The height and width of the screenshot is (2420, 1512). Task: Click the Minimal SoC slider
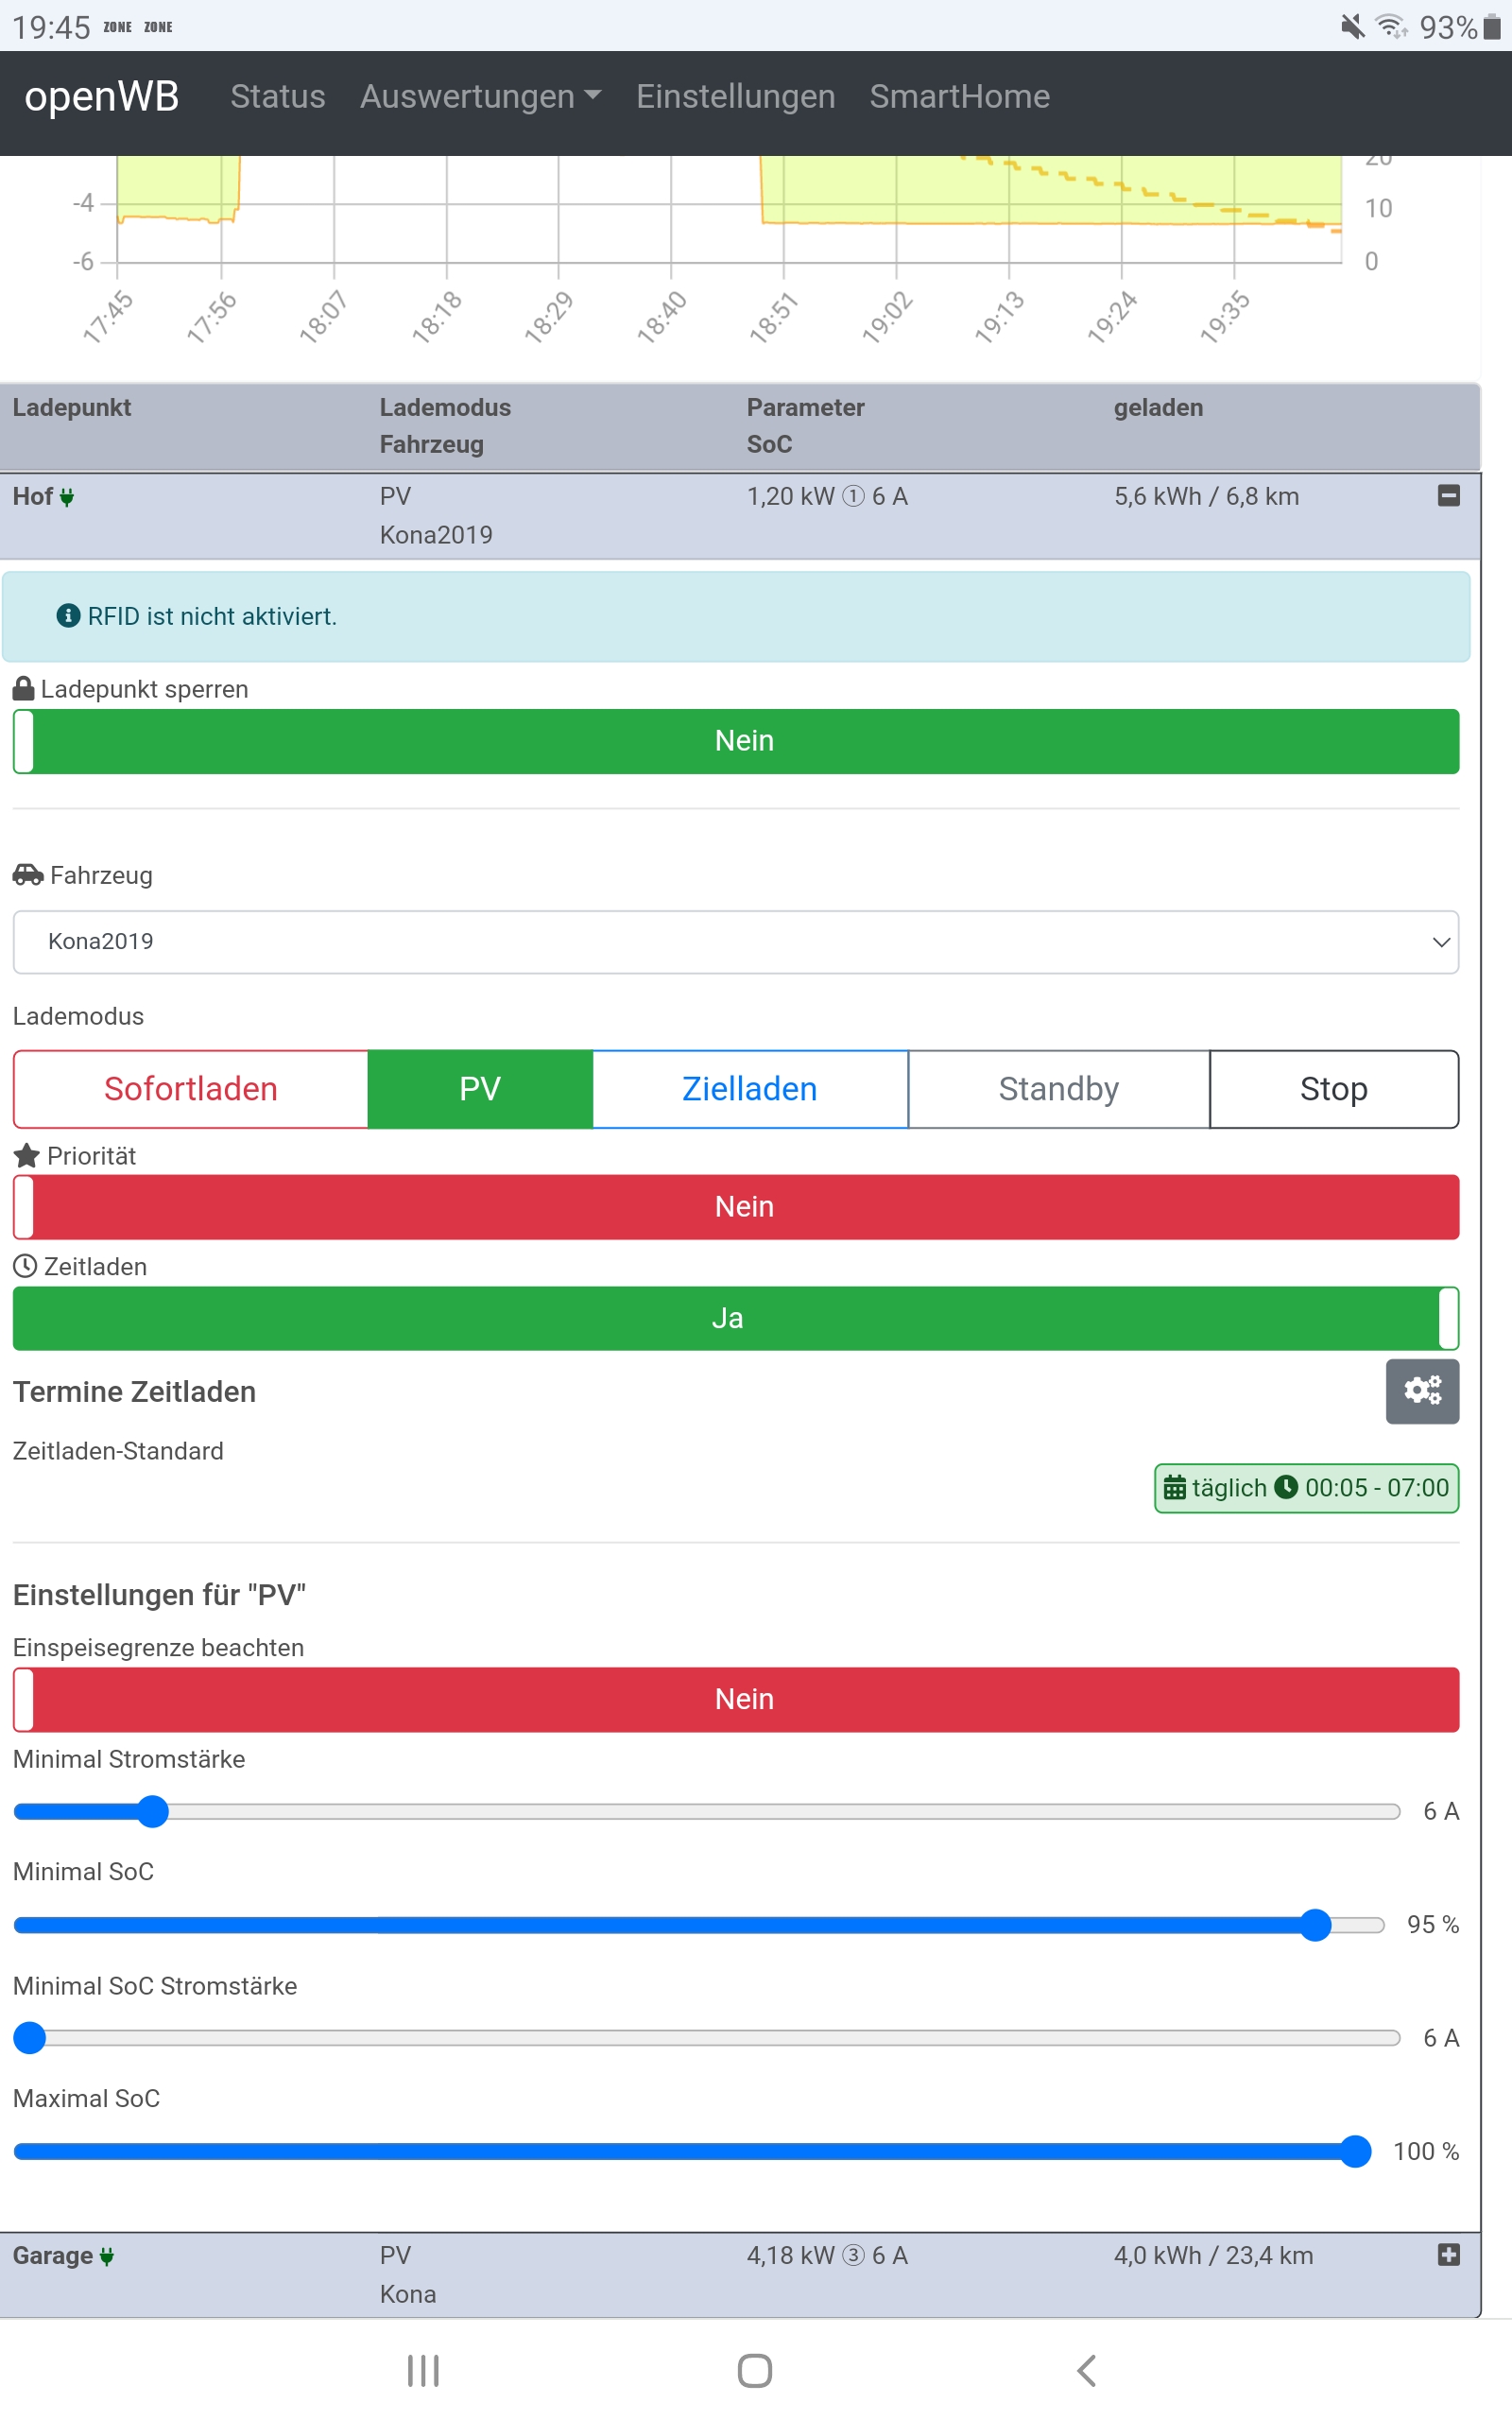point(698,1924)
